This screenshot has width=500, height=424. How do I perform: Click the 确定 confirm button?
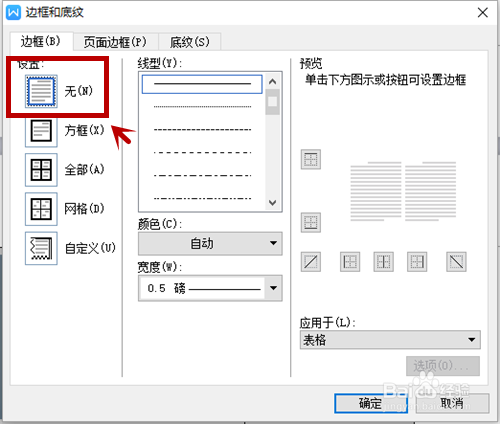[371, 403]
